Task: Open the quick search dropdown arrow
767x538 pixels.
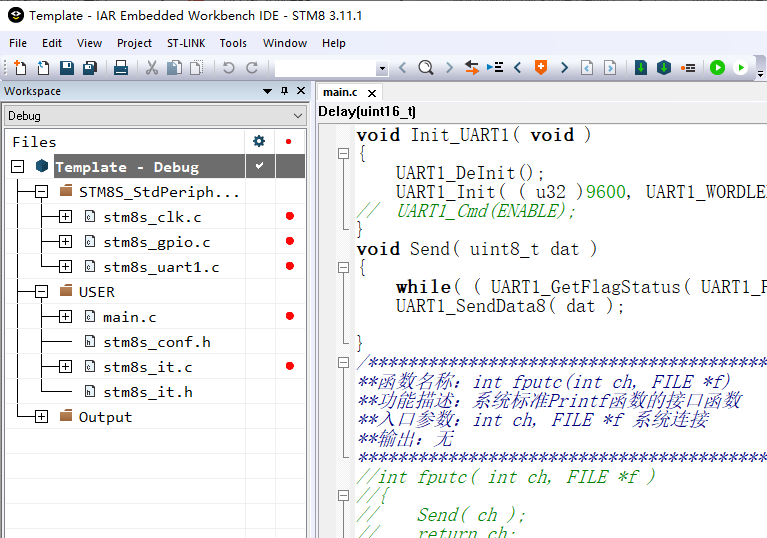Action: [382, 68]
